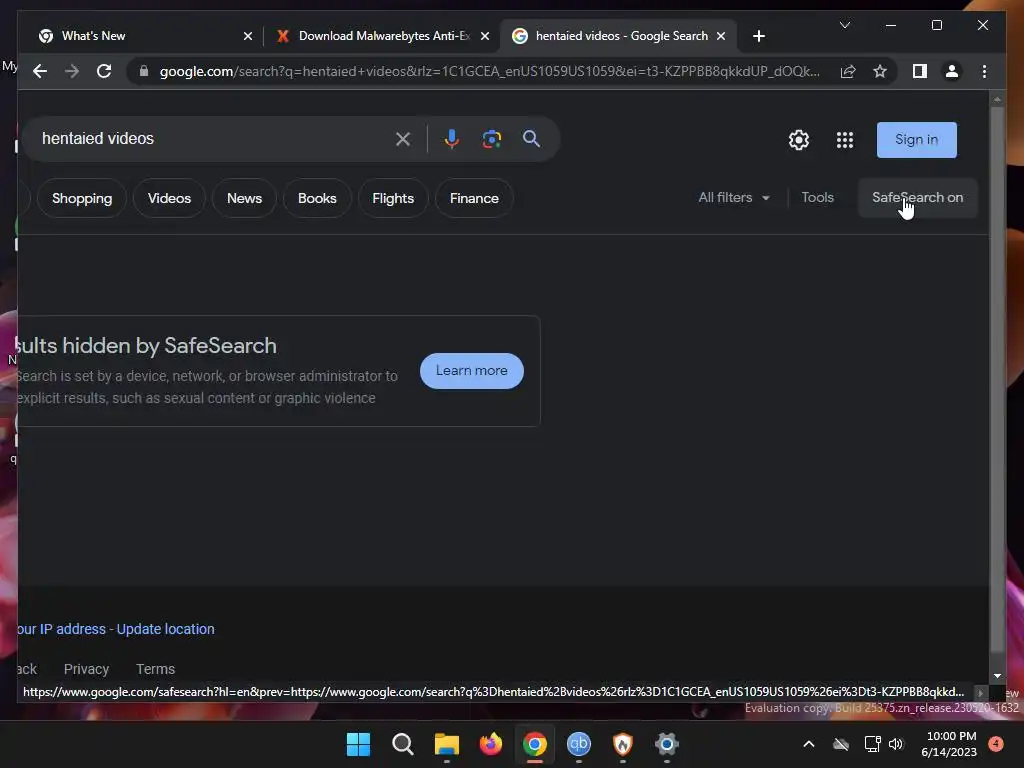The image size is (1024, 768).
Task: Open Chrome side panel icon
Action: click(920, 71)
